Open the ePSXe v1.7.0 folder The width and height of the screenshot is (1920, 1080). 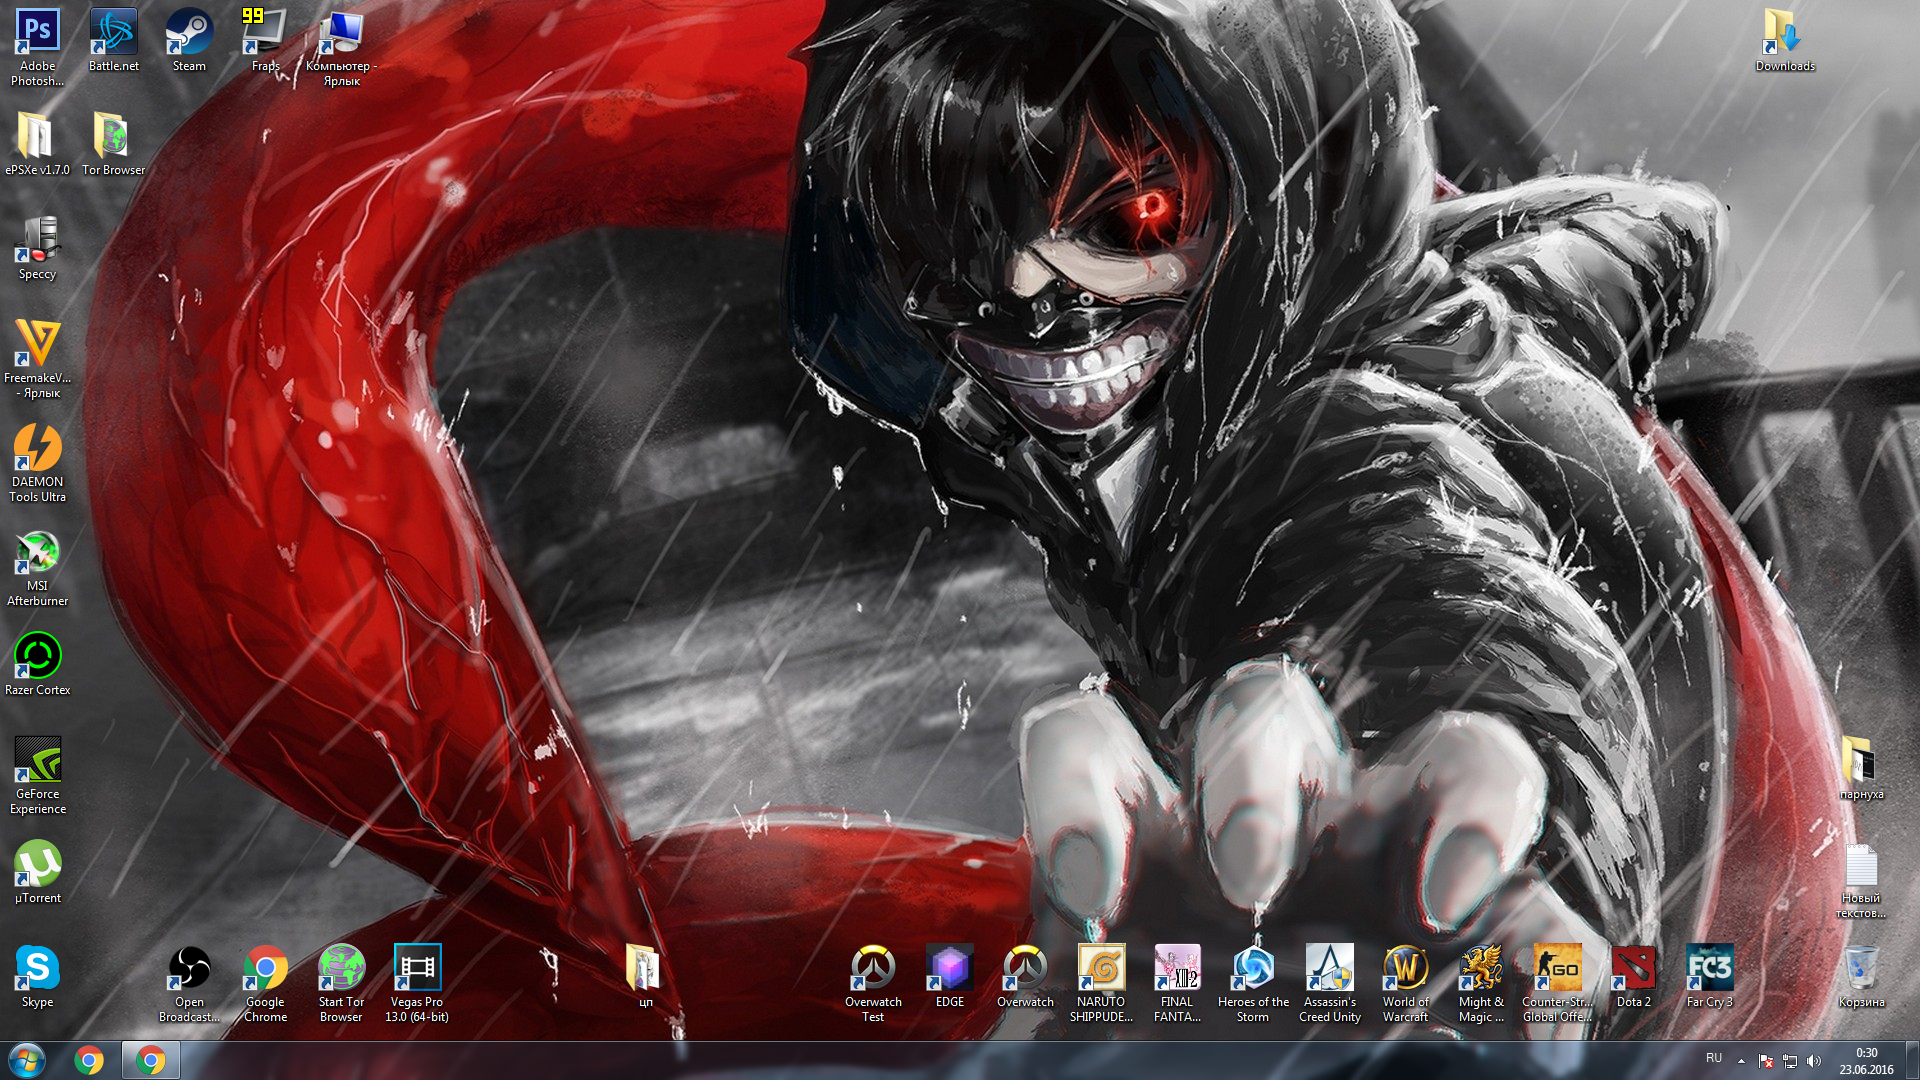[37, 145]
